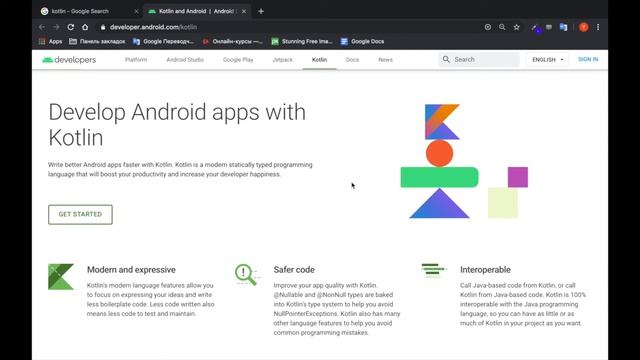640x360 pixels.
Task: Reload the page with the refresh icon
Action: pos(71,27)
